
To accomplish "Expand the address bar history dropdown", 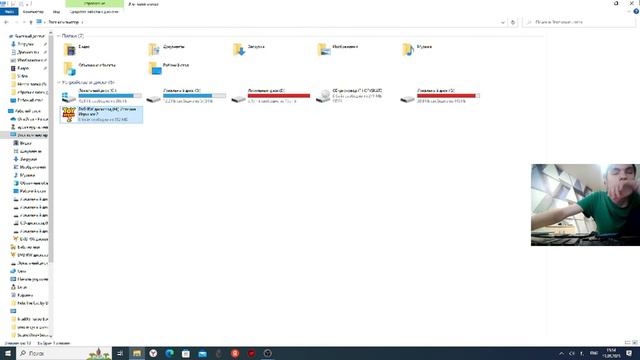I will coord(502,22).
